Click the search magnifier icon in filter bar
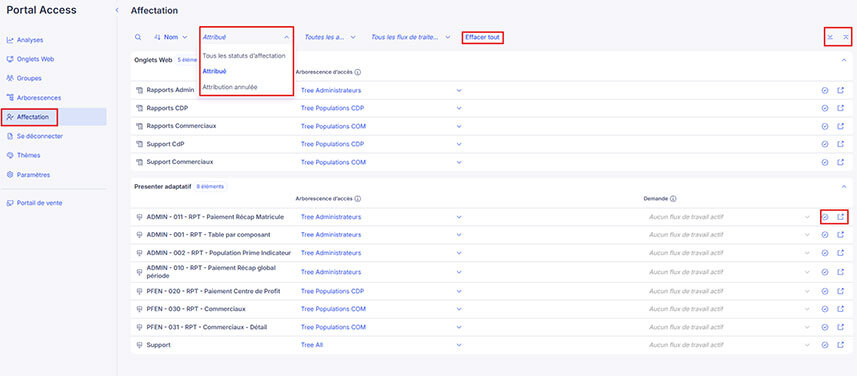Image resolution: width=857 pixels, height=376 pixels. (x=138, y=37)
